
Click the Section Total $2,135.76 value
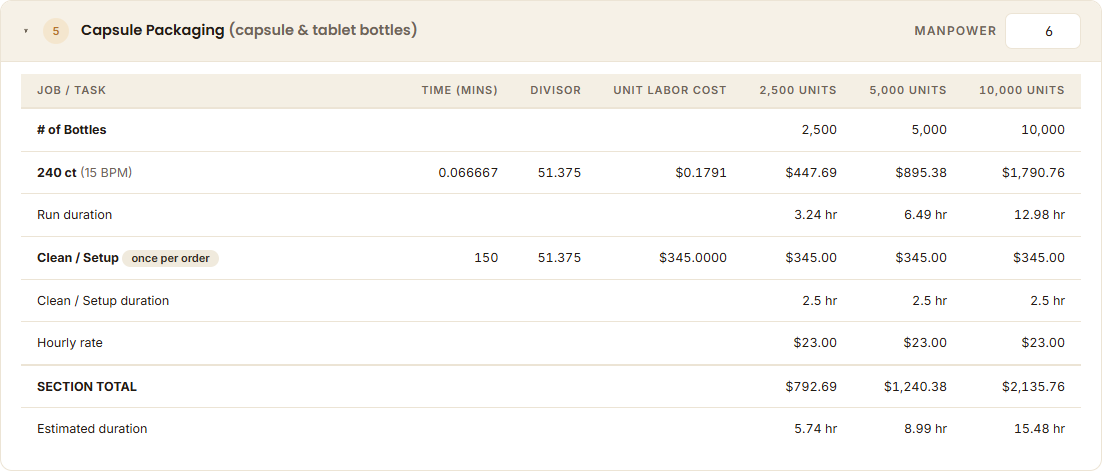(1033, 387)
